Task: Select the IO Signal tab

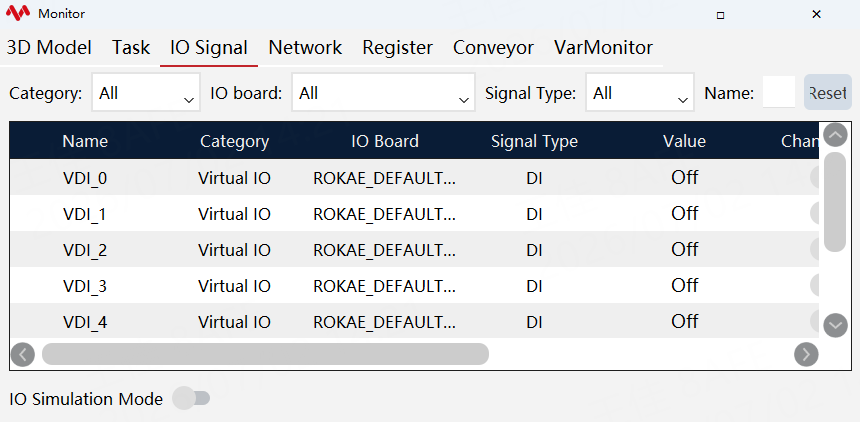Action: pos(209,48)
